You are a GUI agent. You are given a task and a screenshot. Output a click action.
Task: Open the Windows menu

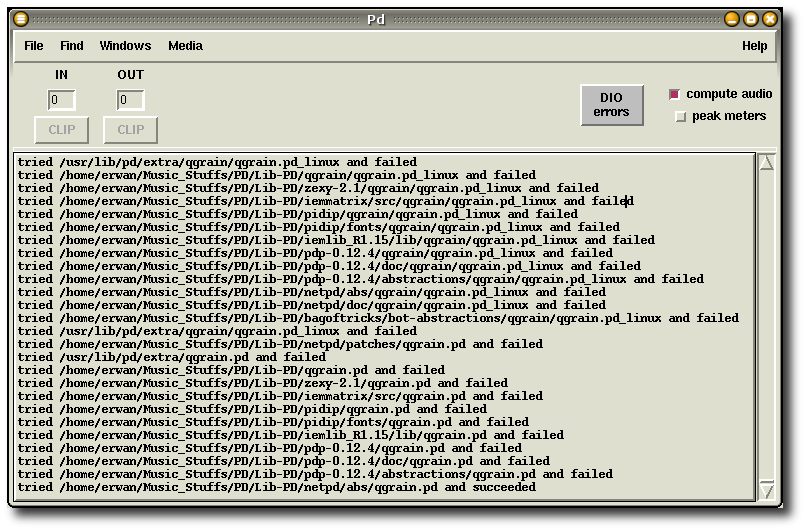point(125,46)
